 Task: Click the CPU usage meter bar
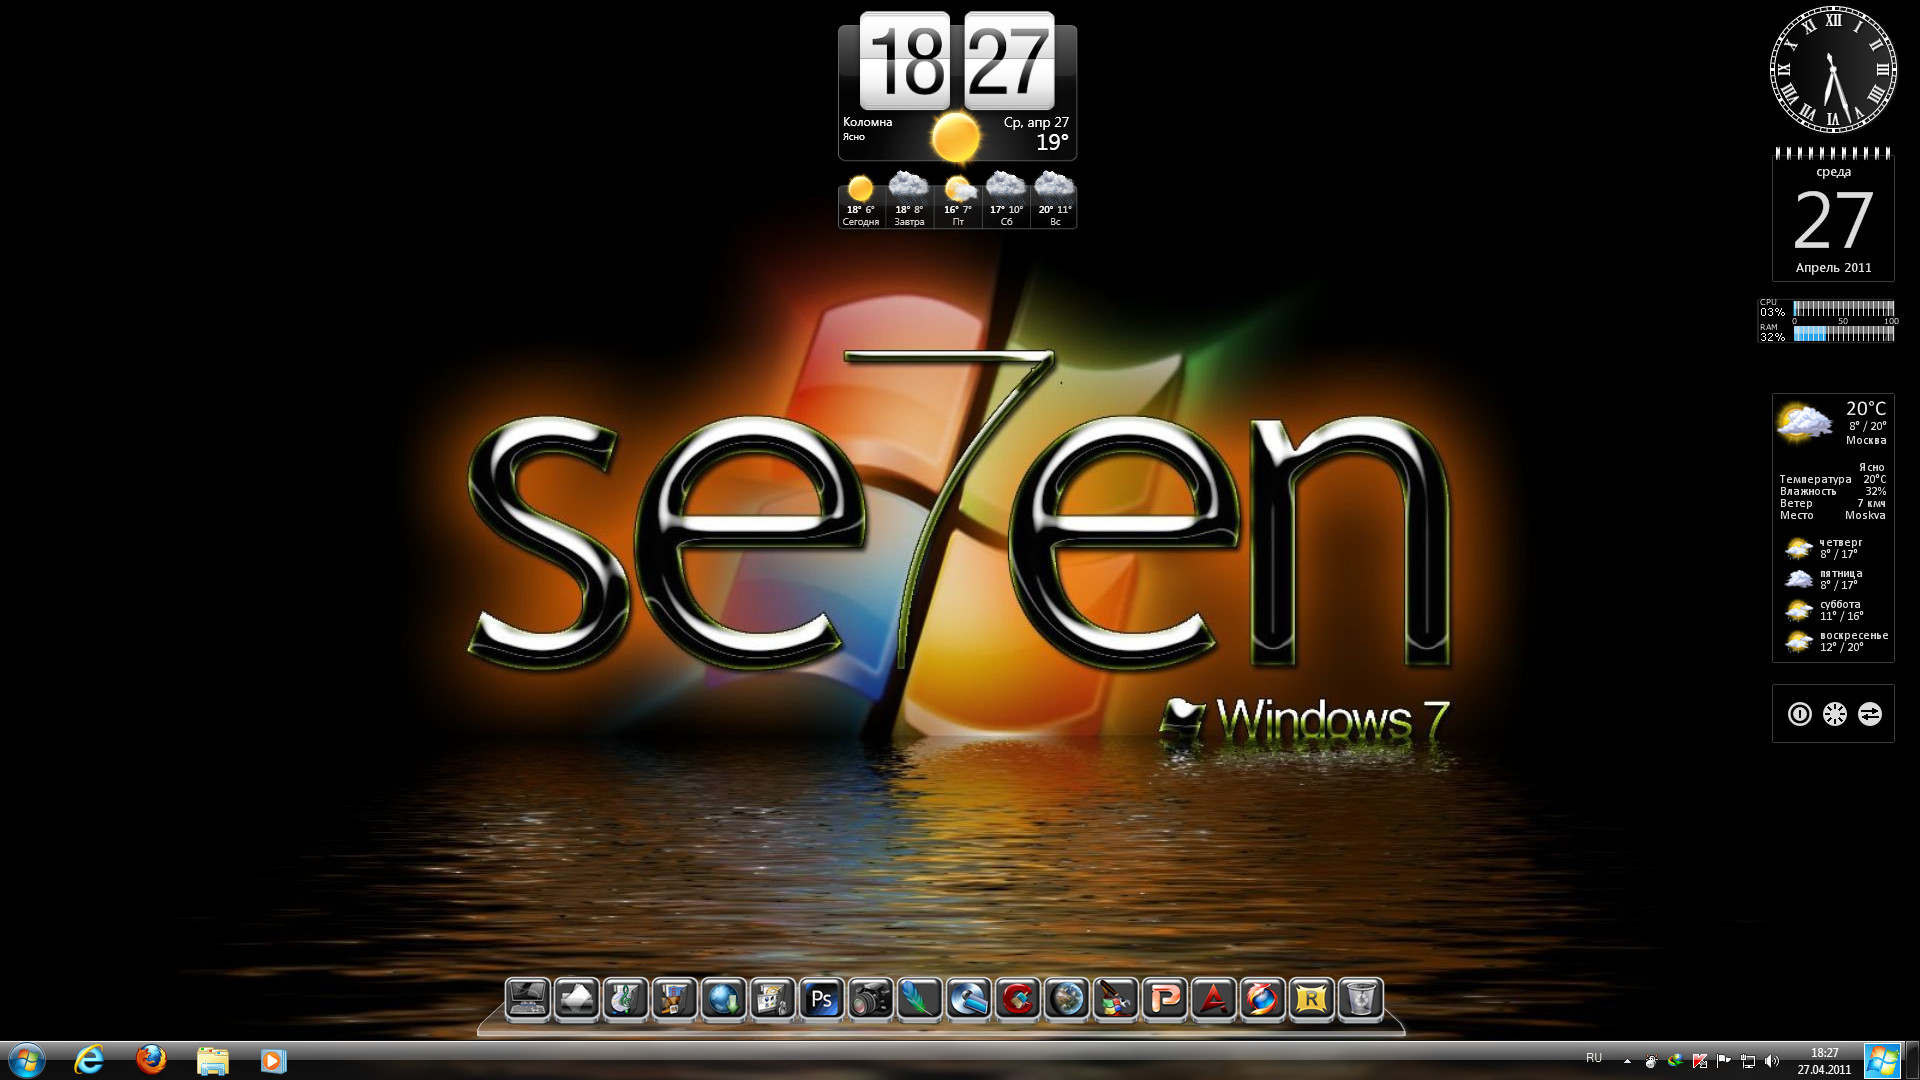(x=1843, y=308)
